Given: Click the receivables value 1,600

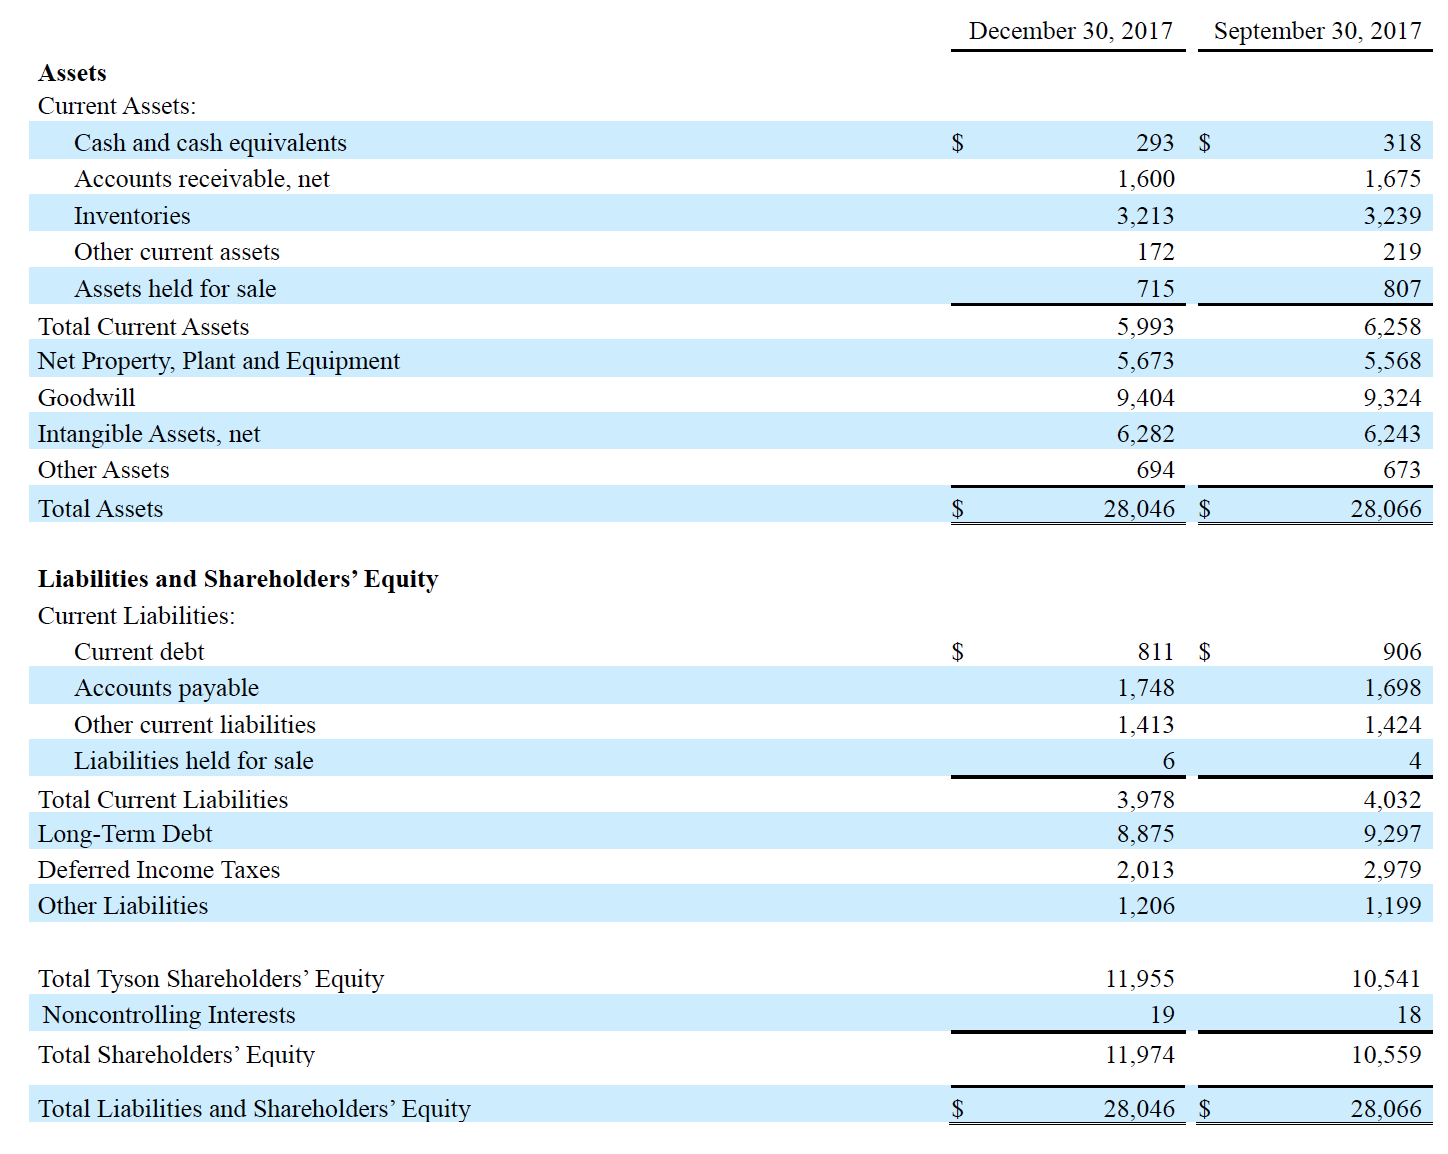Looking at the screenshot, I should point(1146,179).
